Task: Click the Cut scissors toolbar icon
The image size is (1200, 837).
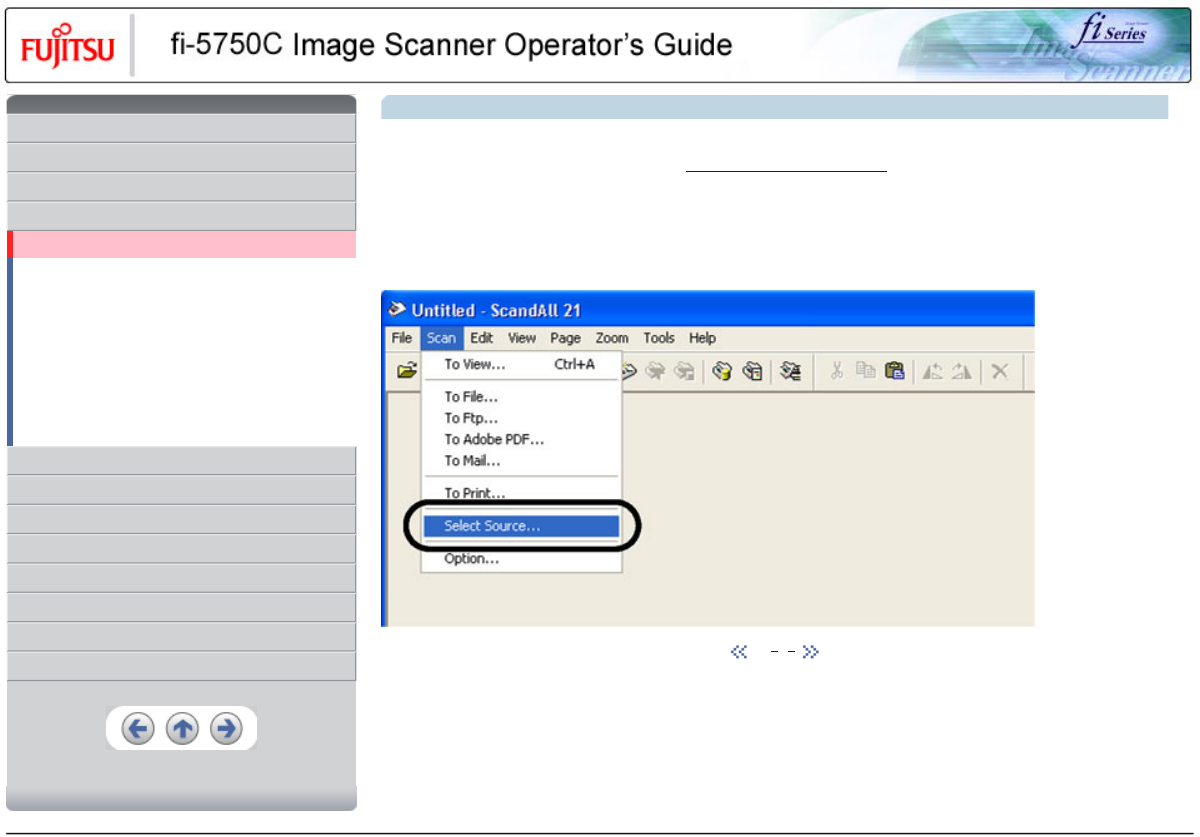Action: [x=838, y=371]
